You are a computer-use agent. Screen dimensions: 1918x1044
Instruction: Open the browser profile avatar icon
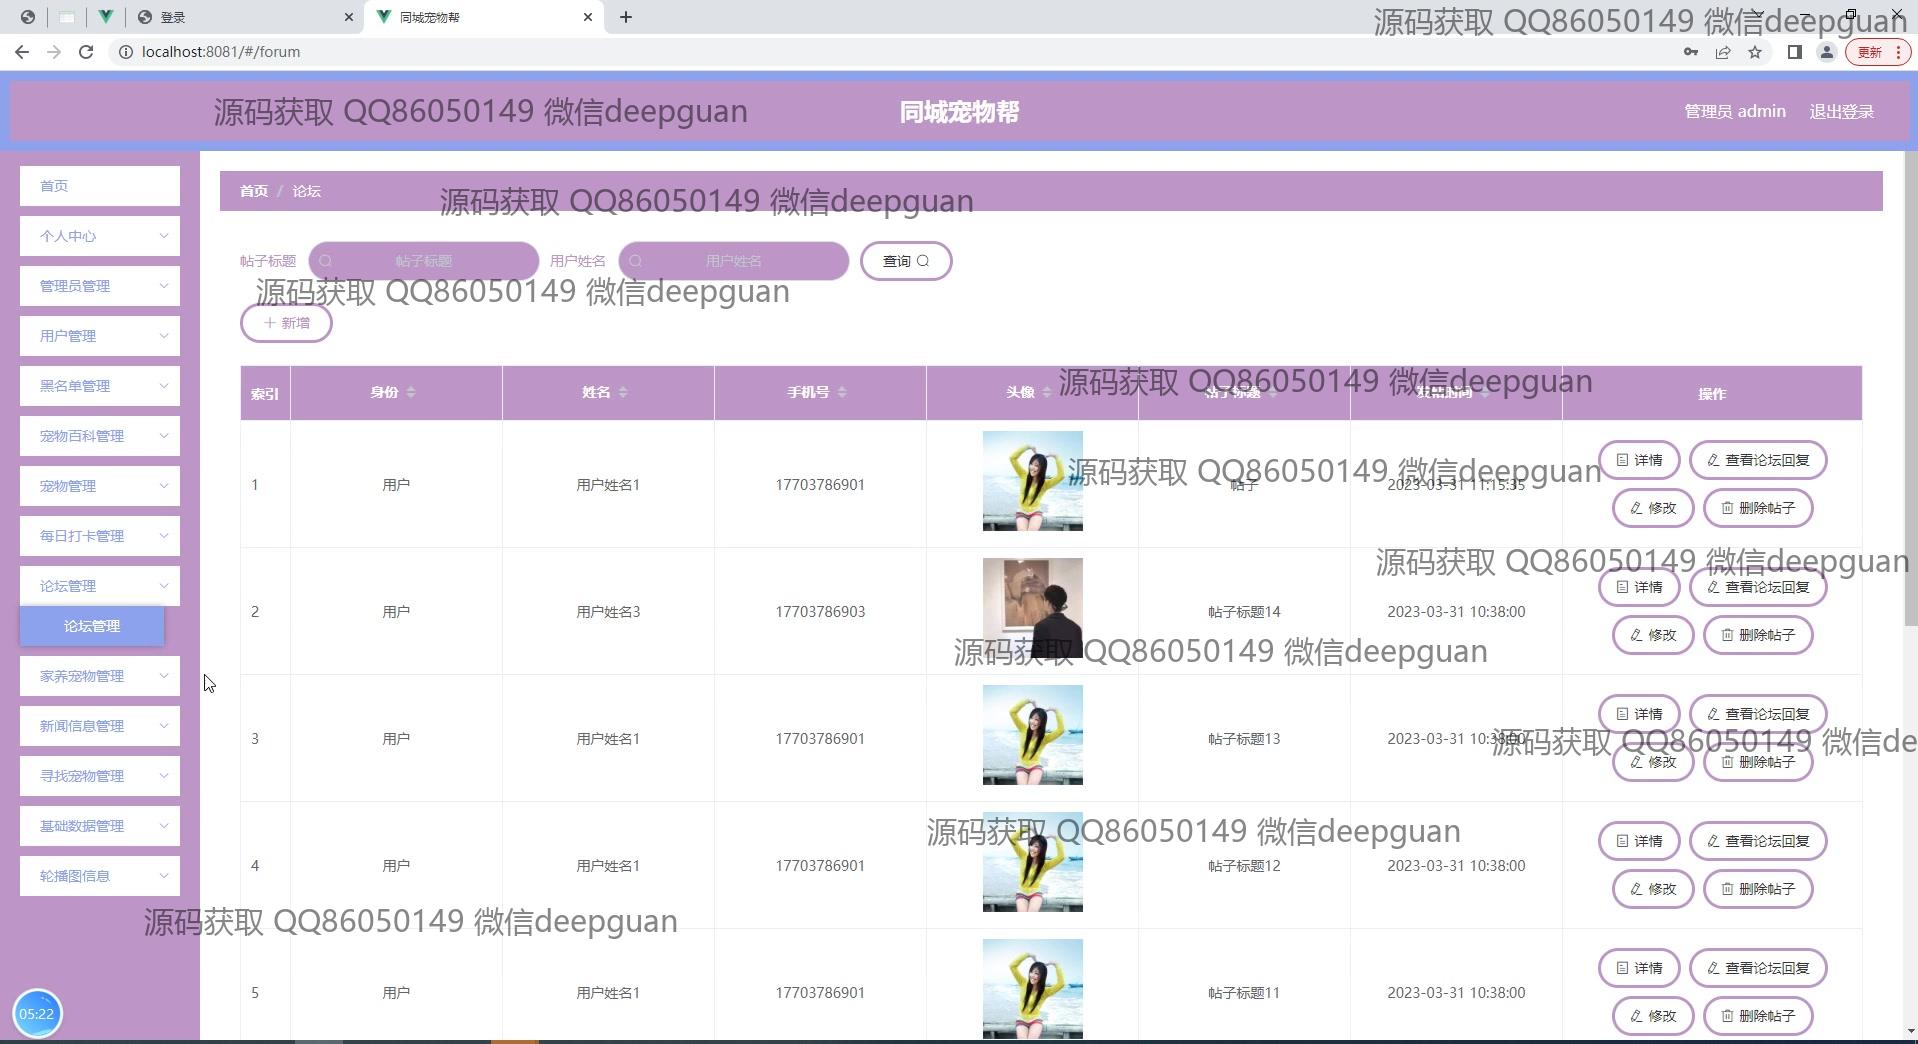pyautogui.click(x=1826, y=52)
